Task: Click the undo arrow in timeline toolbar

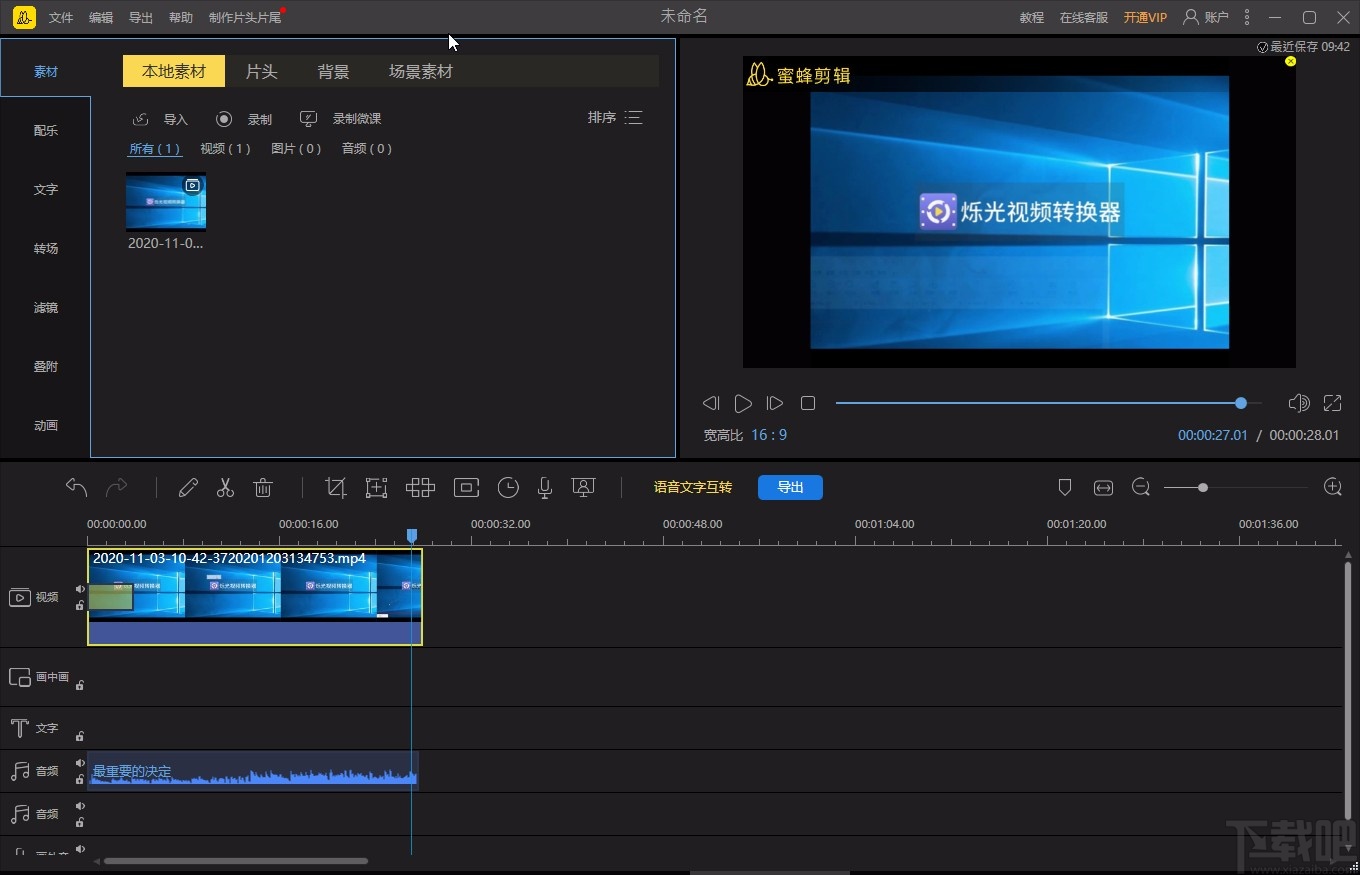Action: pyautogui.click(x=76, y=487)
